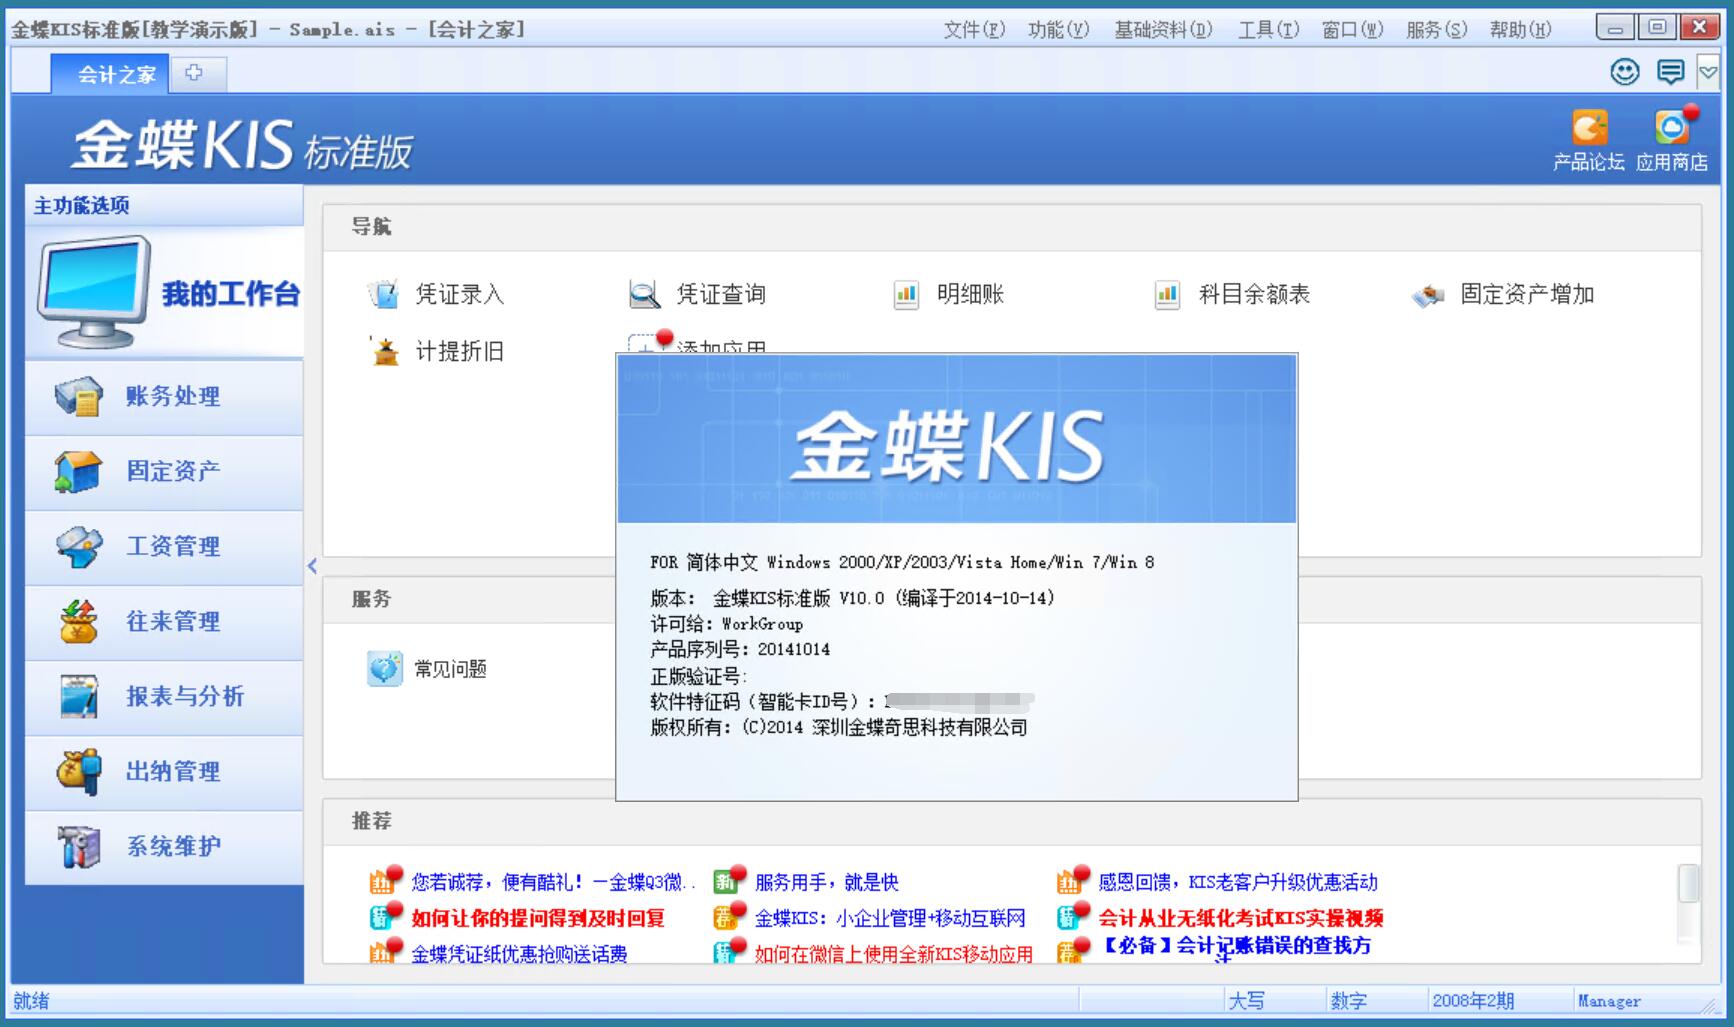This screenshot has height=1027, width=1734.
Task: Click the icon beside 您若诚荐 news item
Action: 383,880
